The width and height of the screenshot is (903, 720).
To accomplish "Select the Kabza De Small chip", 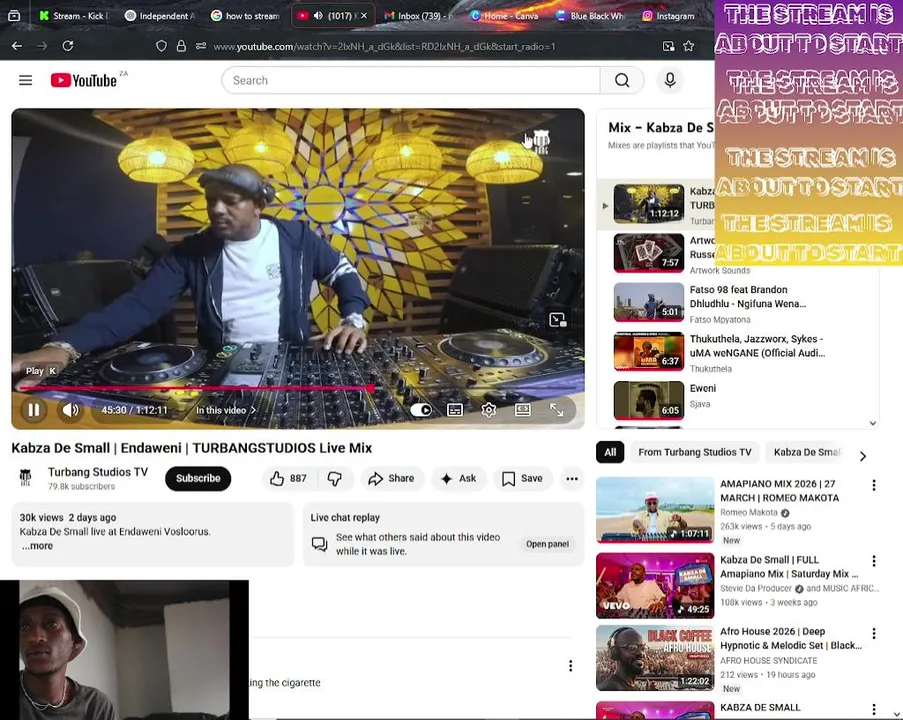I will (x=806, y=452).
